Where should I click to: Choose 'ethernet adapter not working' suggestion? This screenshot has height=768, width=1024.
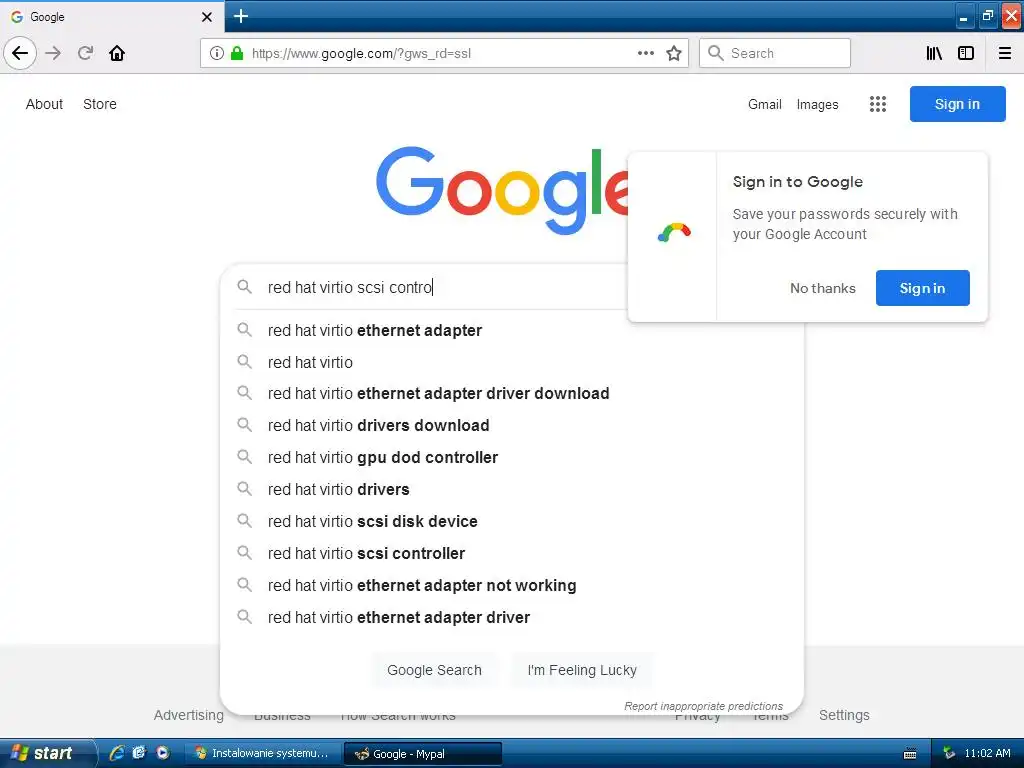(512, 585)
